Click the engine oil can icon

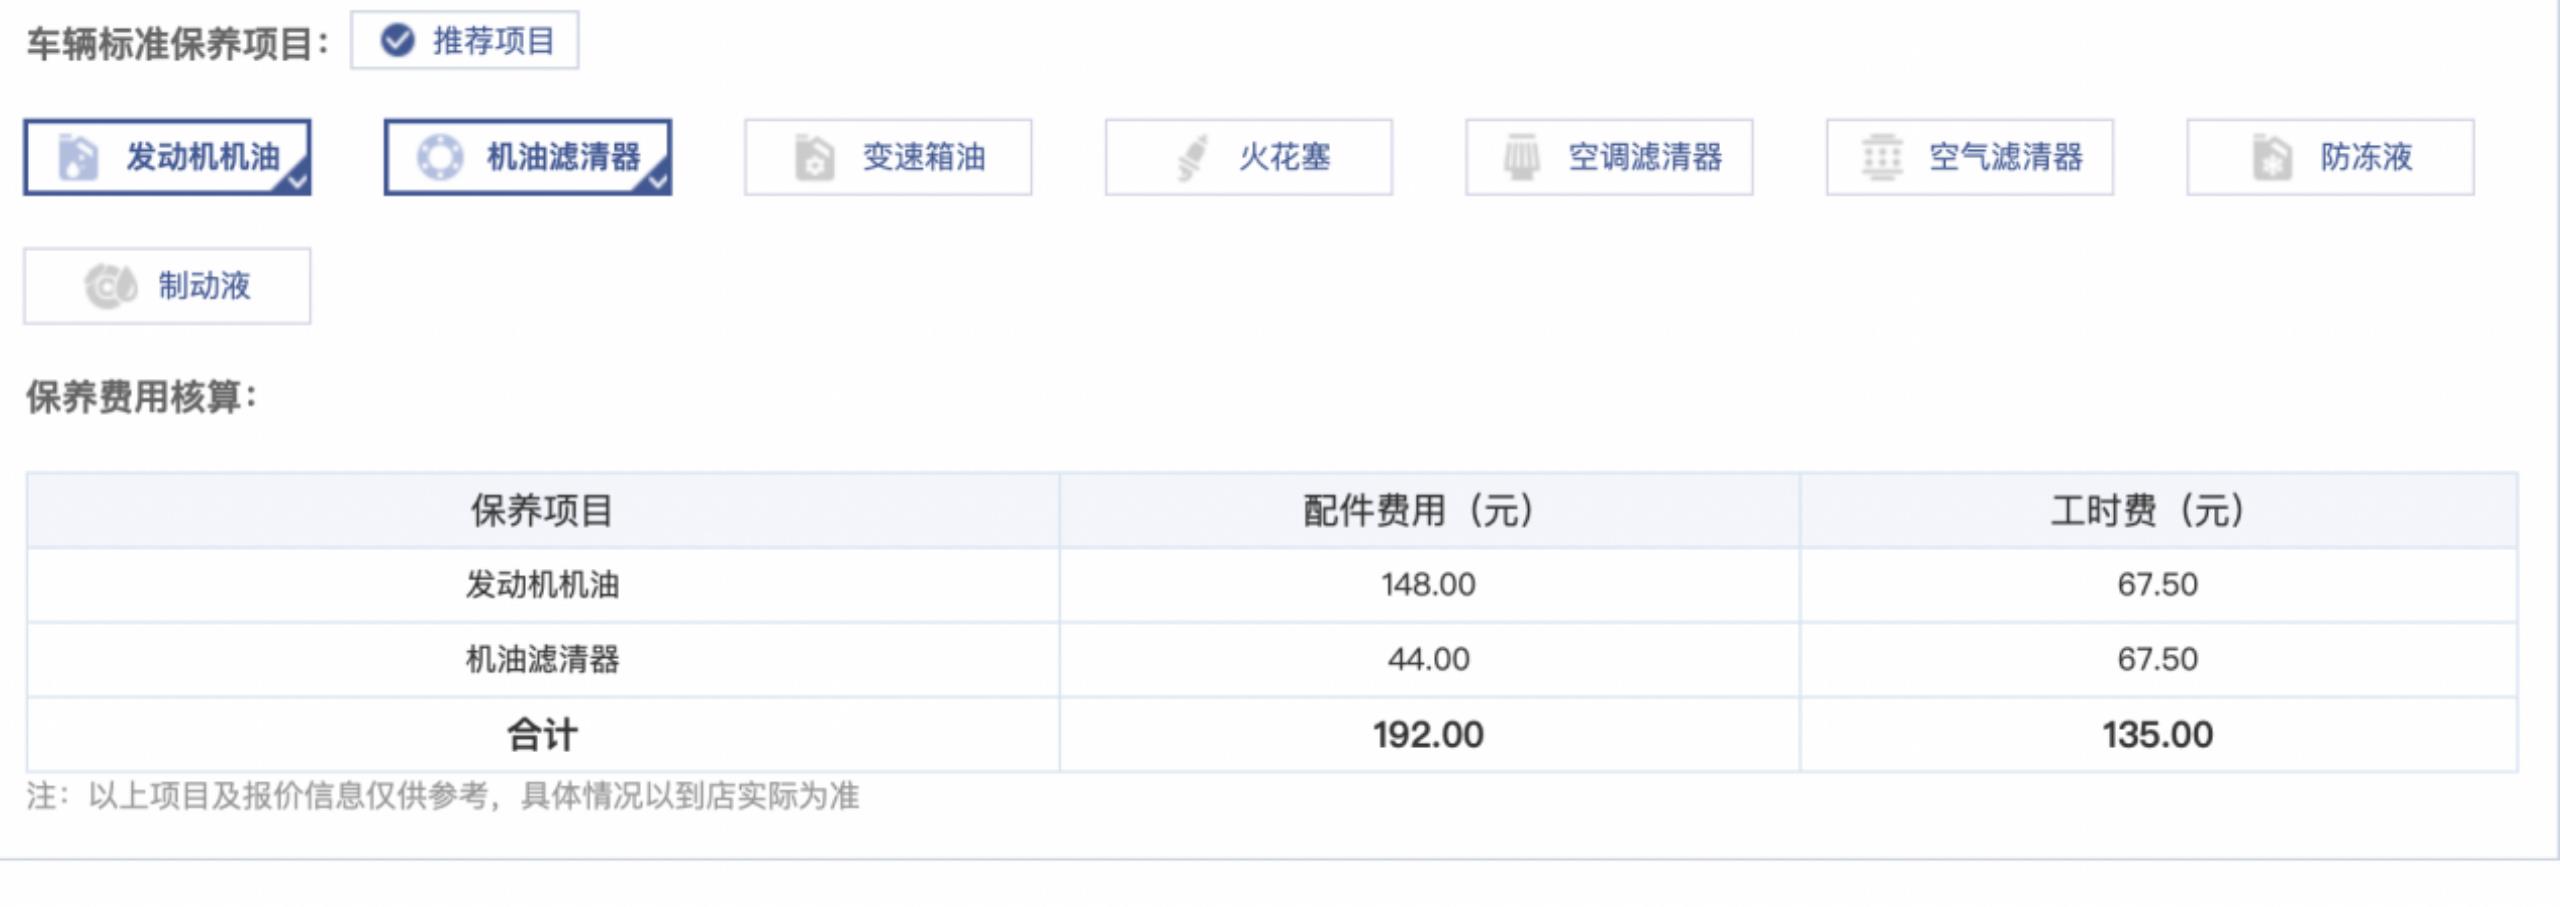click(79, 157)
